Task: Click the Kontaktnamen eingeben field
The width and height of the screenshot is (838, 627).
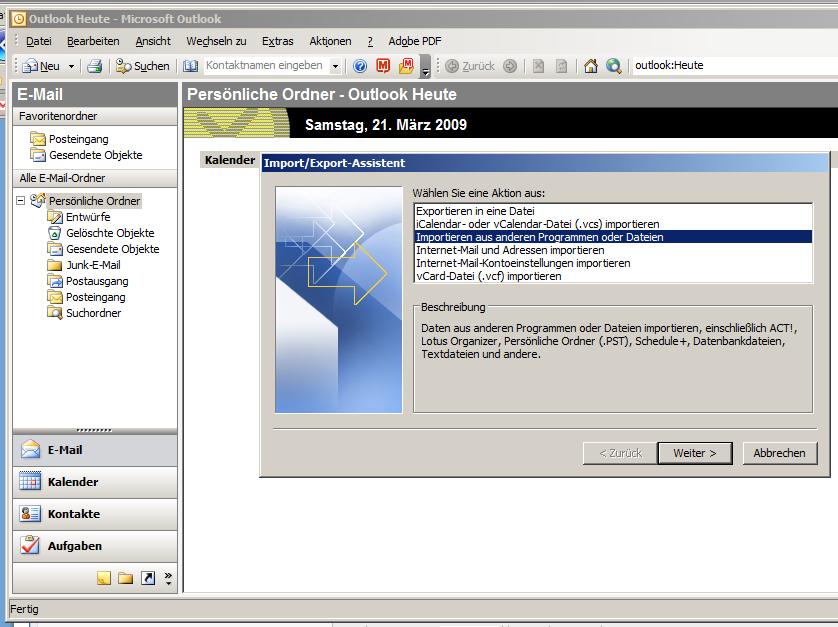Action: pos(266,65)
